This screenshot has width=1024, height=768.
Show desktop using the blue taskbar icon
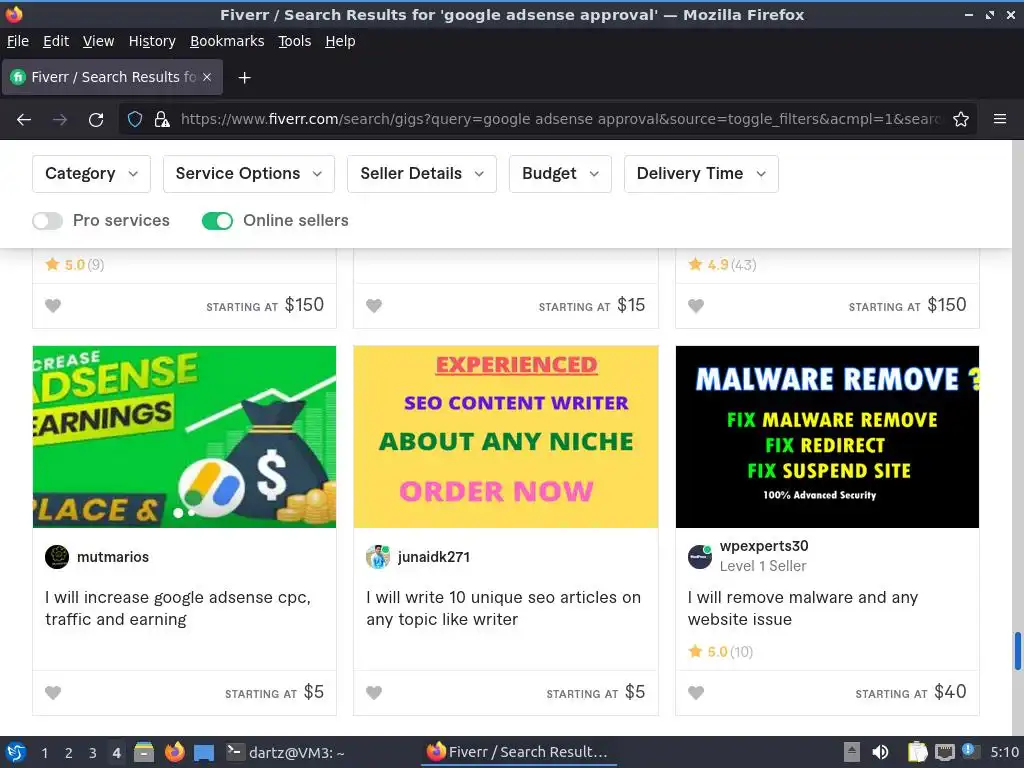(x=204, y=753)
